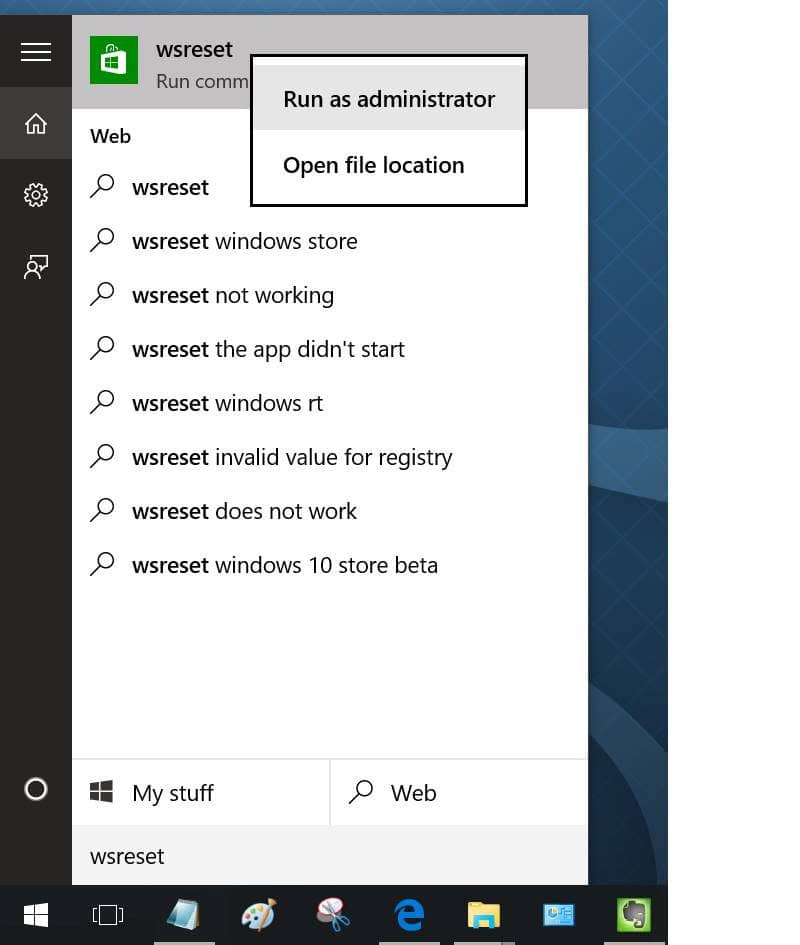Open Evernote from the taskbar
Image resolution: width=800 pixels, height=945 pixels.
633,914
